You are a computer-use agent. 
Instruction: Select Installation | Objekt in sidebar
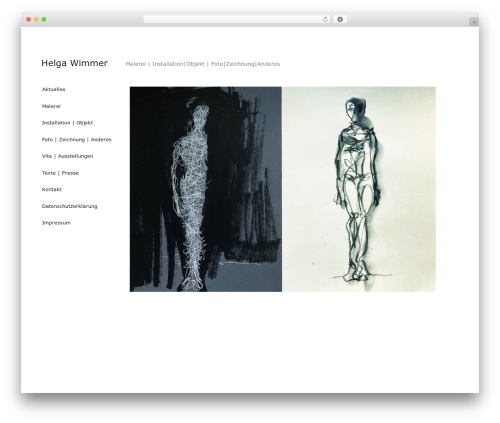pyautogui.click(x=67, y=123)
